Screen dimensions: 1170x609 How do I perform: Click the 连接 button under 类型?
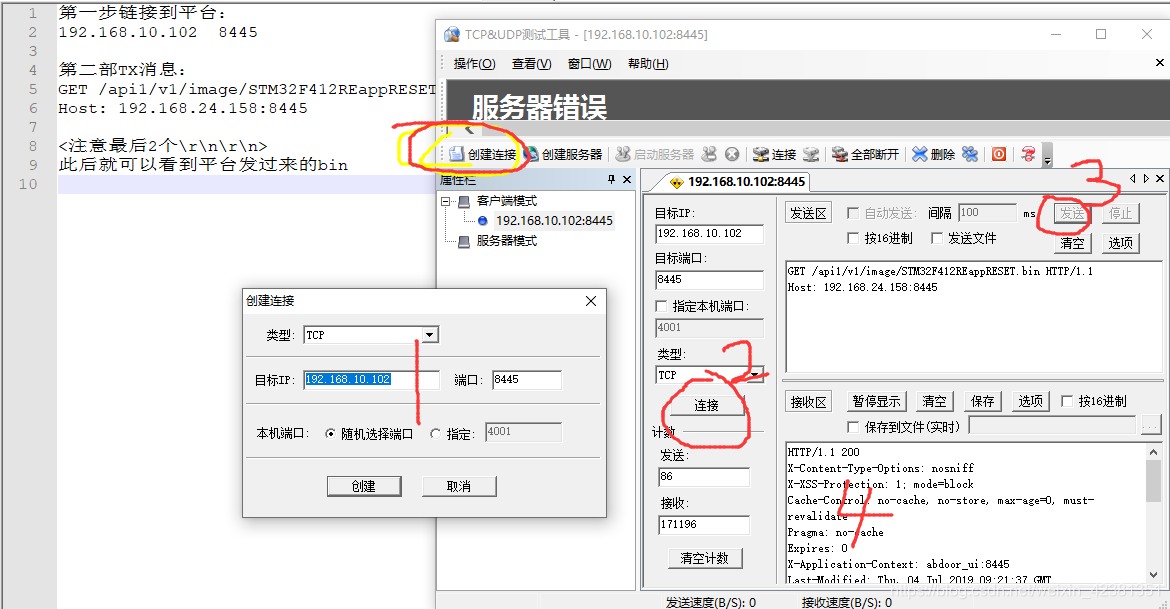707,405
